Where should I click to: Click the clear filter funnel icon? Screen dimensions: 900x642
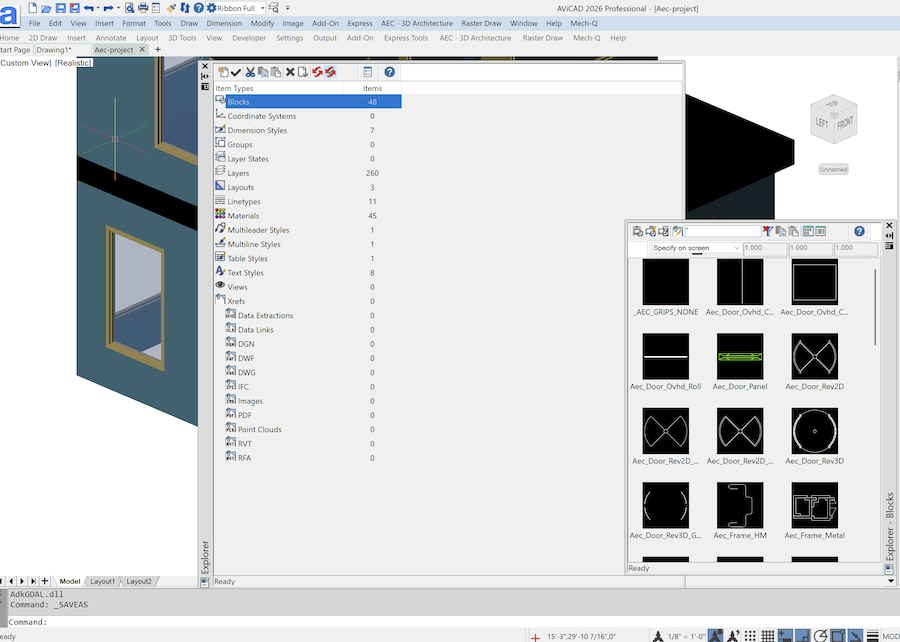(x=768, y=231)
